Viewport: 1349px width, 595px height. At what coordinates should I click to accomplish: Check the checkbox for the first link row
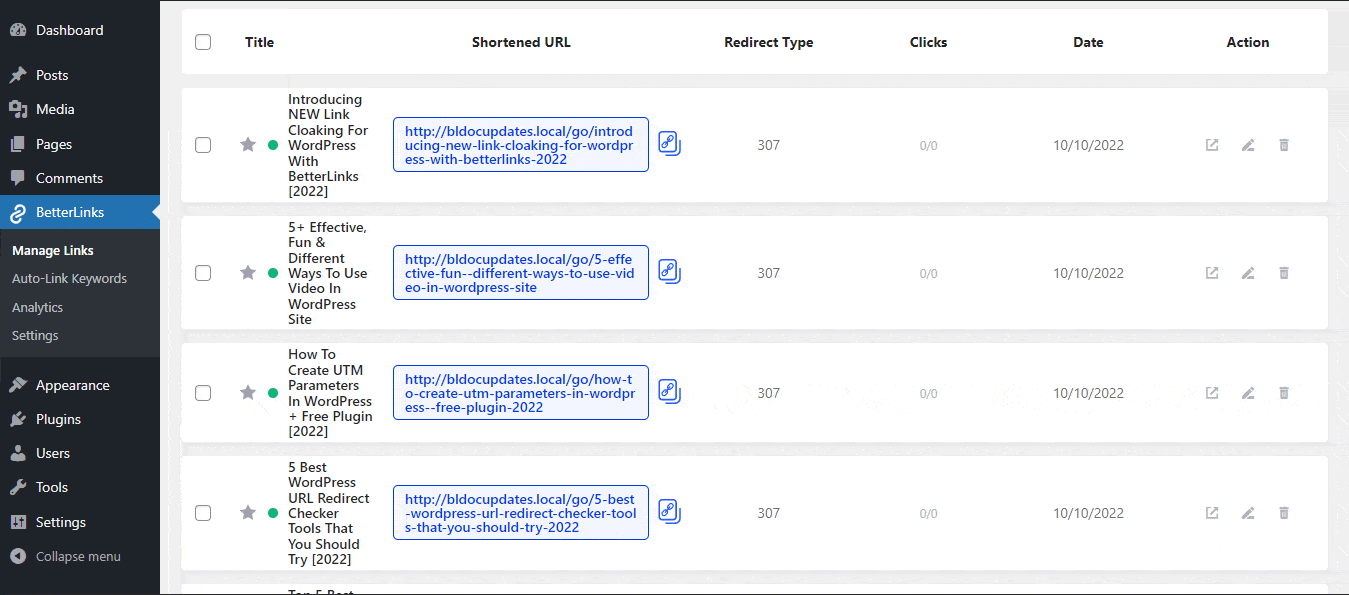(203, 144)
